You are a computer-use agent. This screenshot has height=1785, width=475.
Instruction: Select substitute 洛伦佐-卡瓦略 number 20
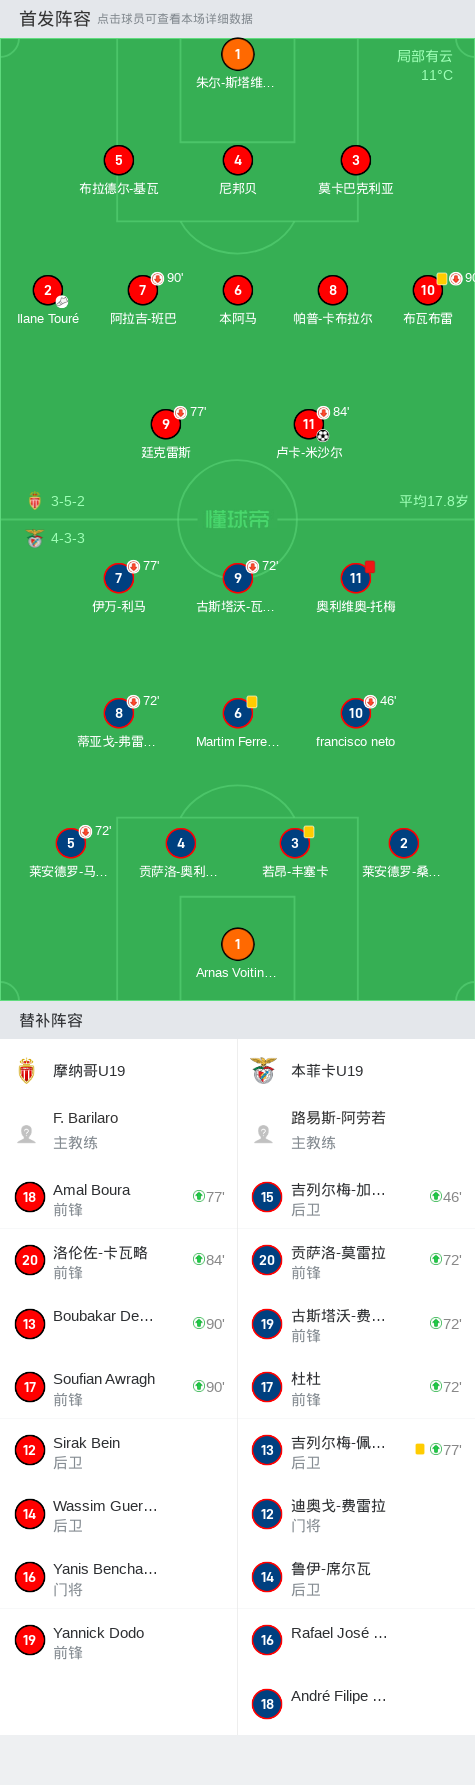(x=118, y=1260)
